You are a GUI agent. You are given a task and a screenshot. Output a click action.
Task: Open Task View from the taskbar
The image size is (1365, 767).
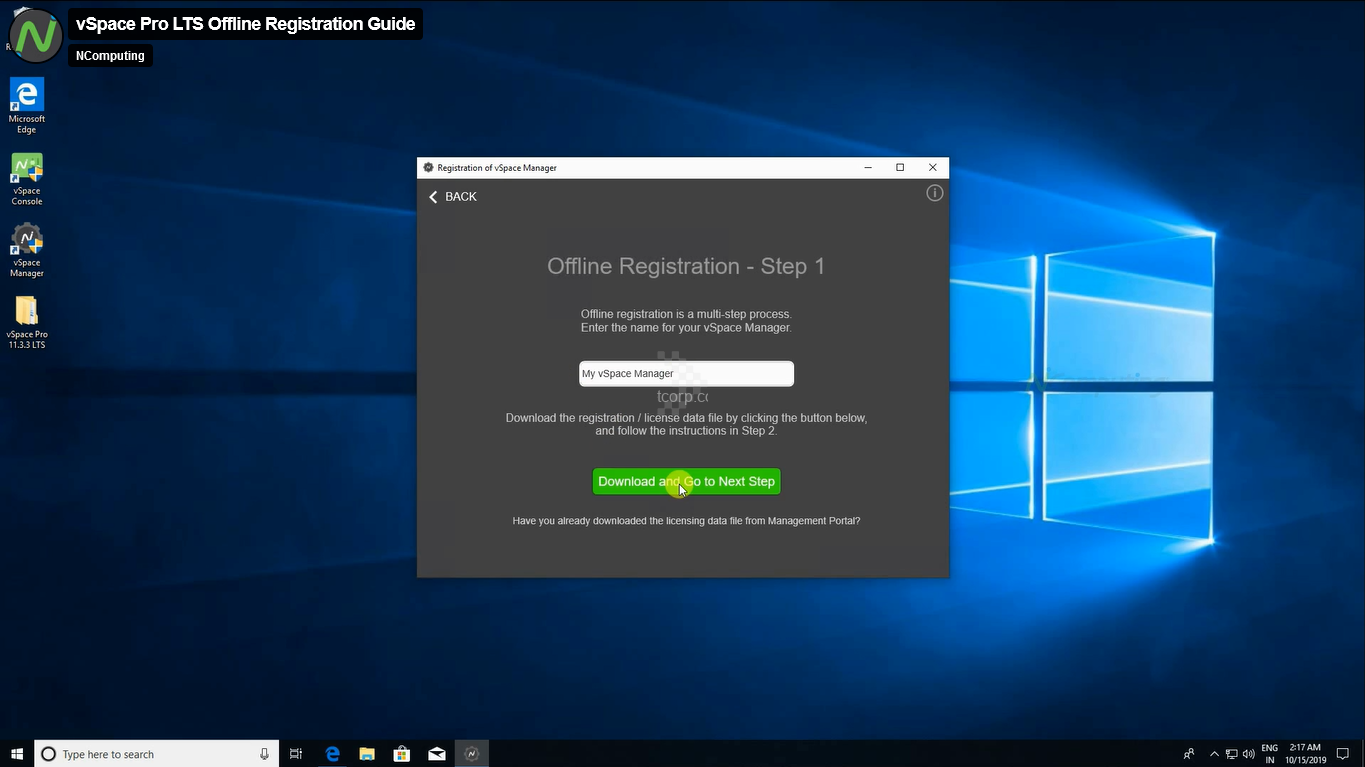[296, 754]
